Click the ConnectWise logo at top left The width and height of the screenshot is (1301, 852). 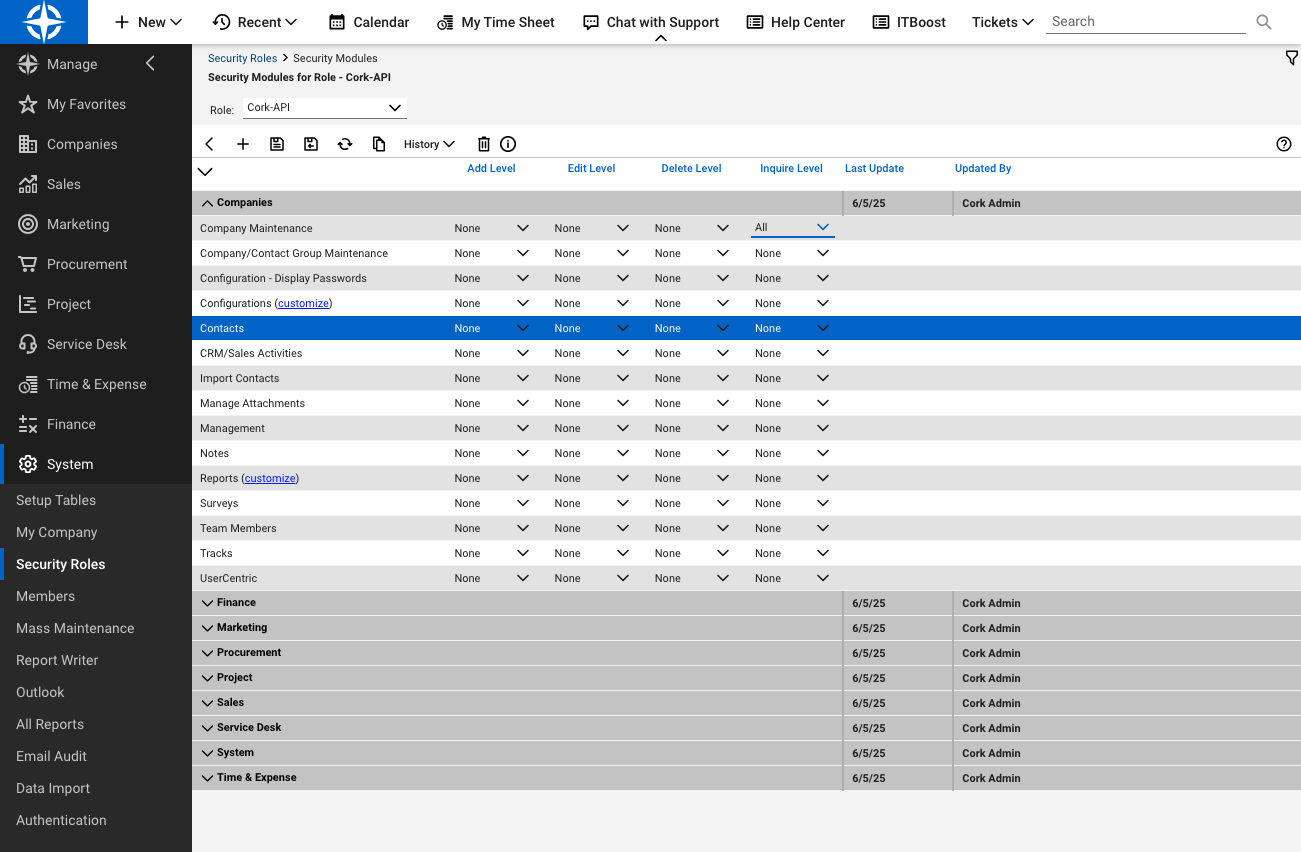point(44,22)
